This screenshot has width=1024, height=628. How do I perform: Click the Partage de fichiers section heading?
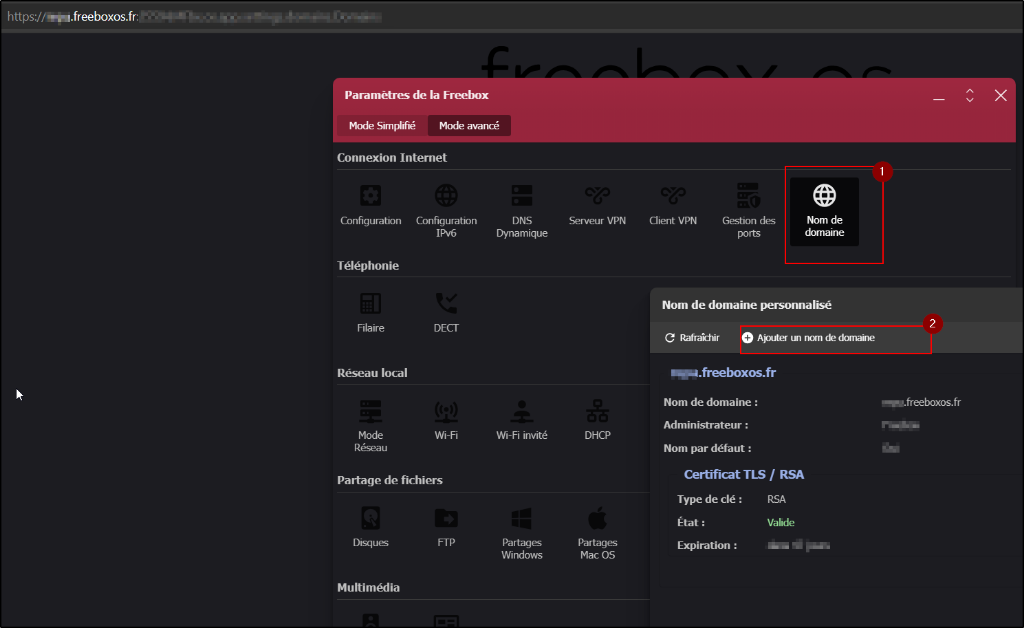point(390,480)
